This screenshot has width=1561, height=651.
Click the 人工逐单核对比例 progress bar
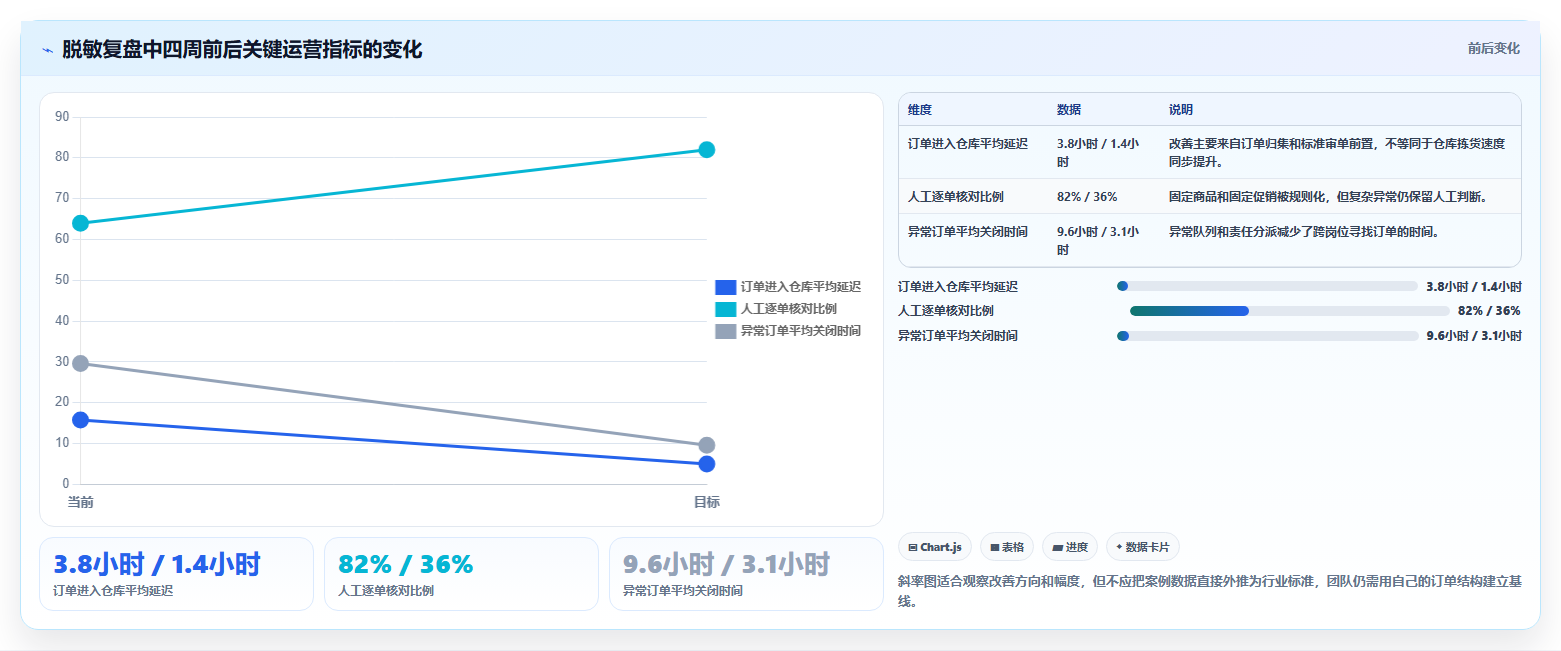pyautogui.click(x=1289, y=311)
